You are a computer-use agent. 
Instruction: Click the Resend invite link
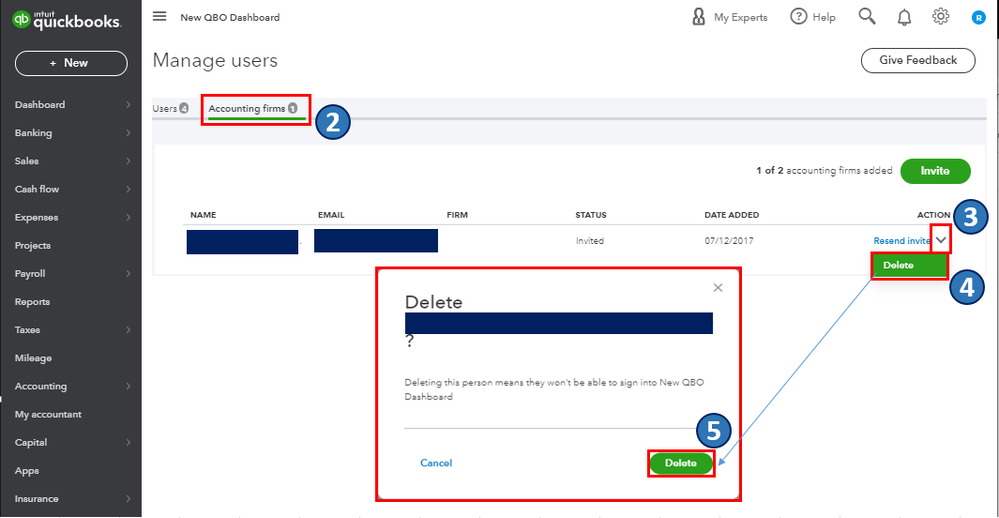902,241
